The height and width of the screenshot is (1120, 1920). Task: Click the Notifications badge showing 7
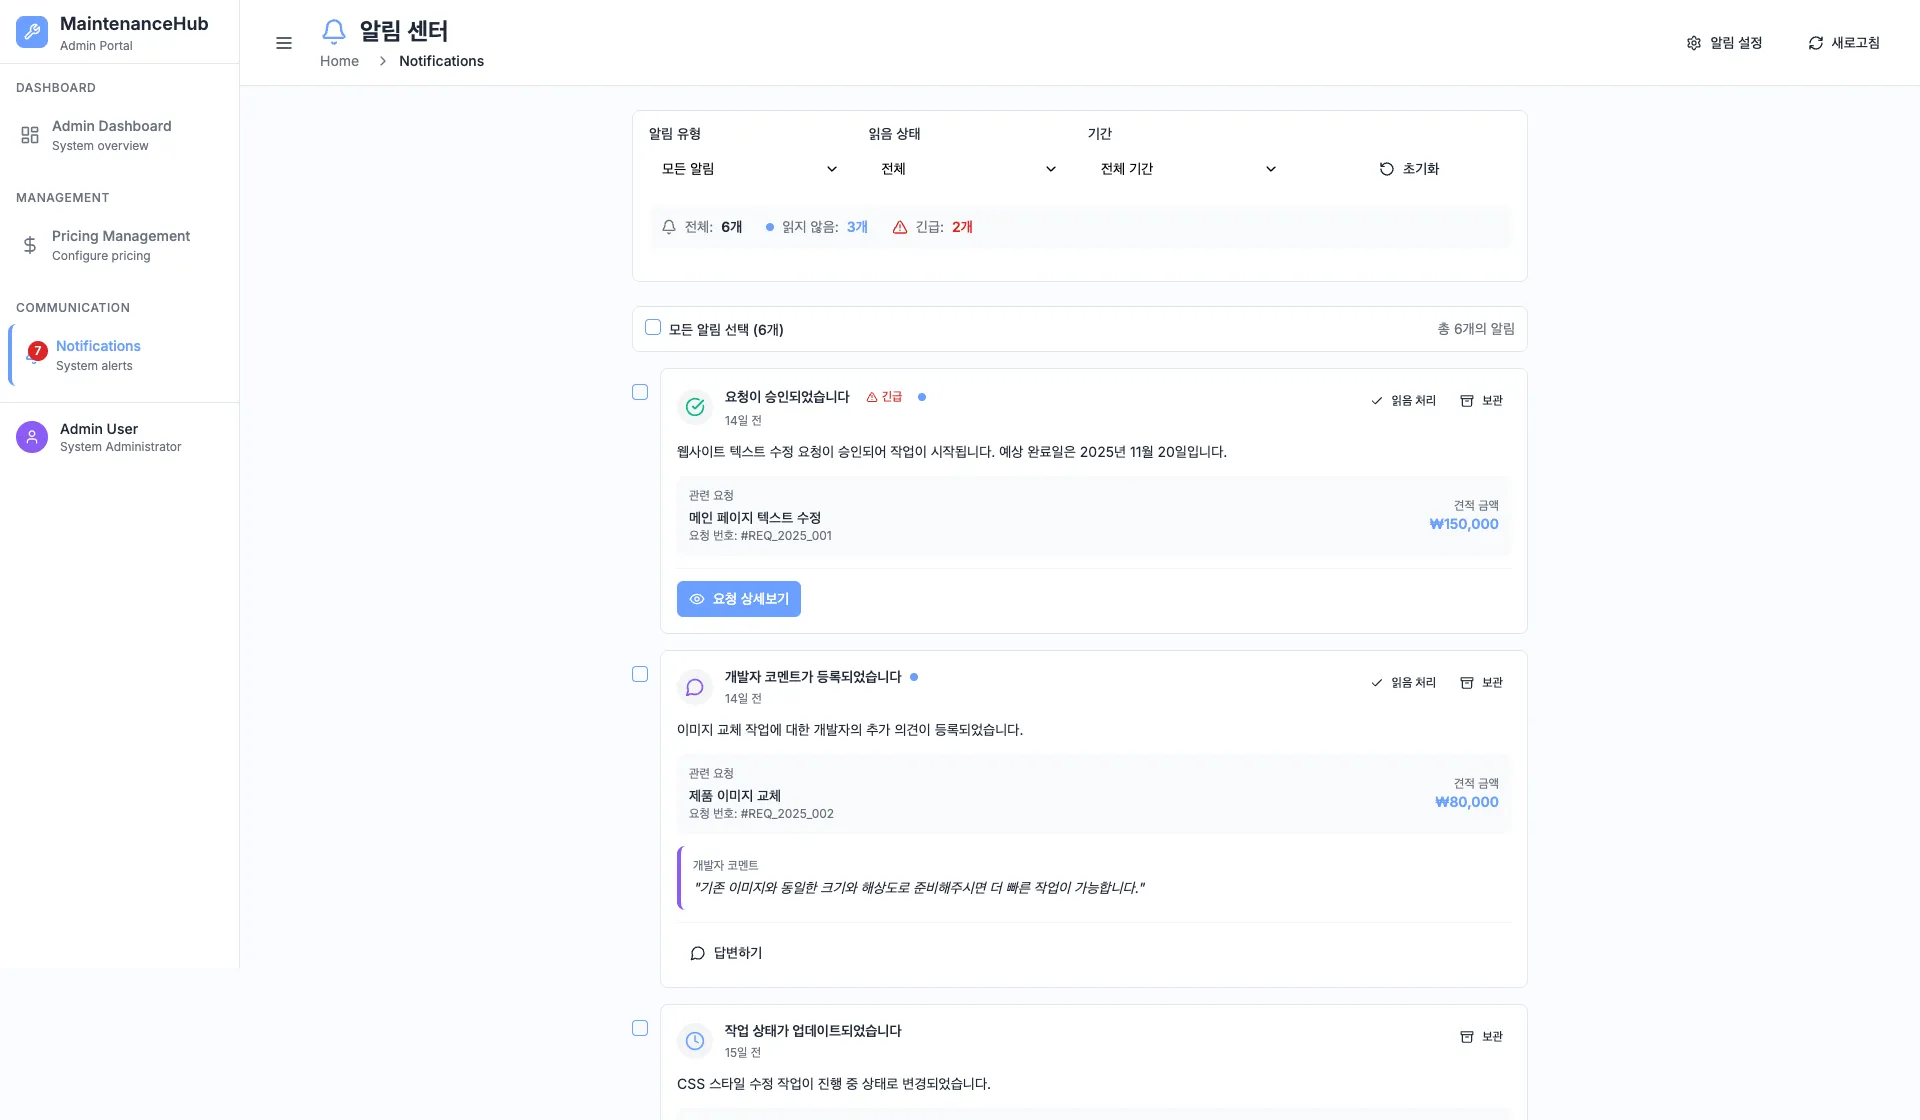click(37, 351)
